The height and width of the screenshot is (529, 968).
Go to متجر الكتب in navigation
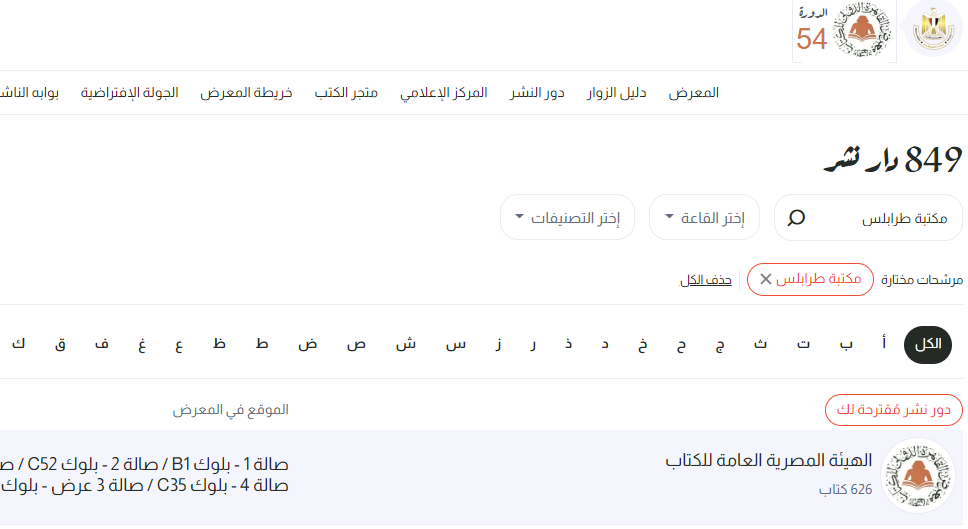pos(346,93)
